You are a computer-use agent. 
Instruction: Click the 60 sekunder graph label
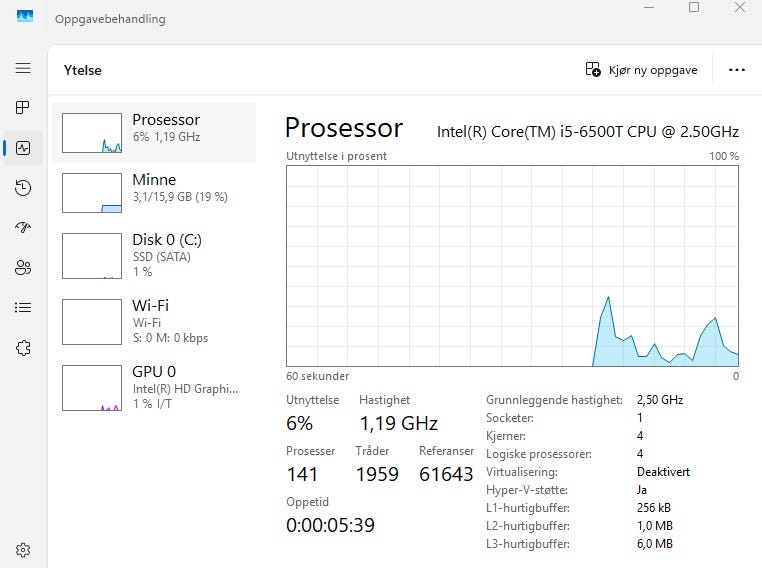click(x=317, y=376)
